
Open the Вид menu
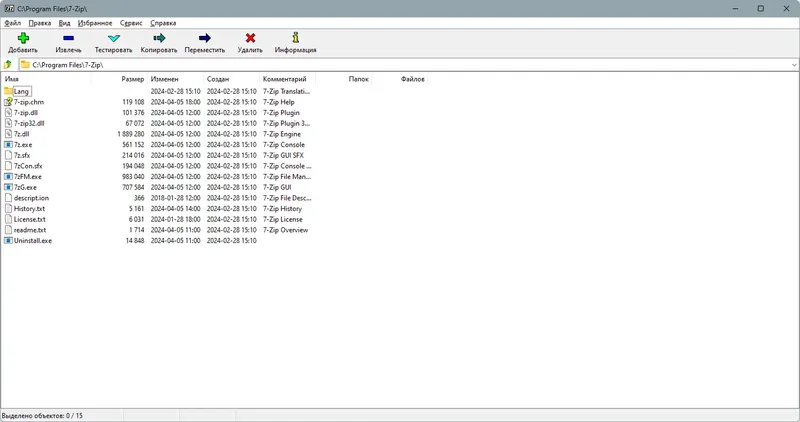(x=64, y=23)
